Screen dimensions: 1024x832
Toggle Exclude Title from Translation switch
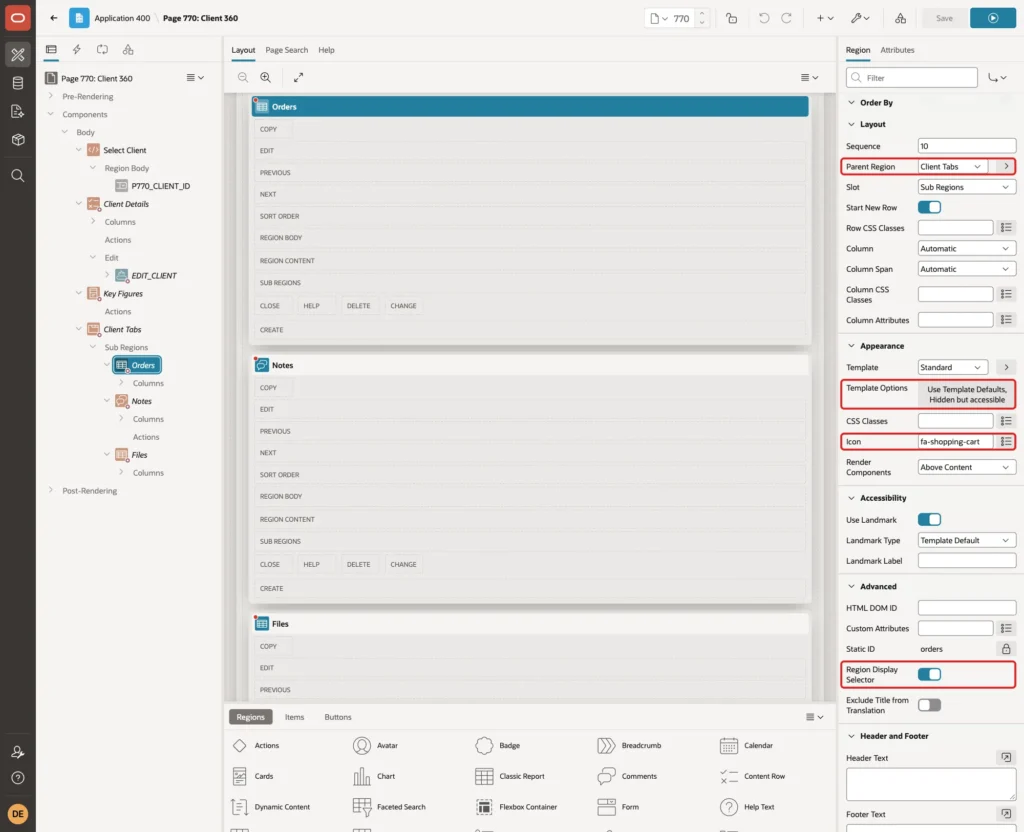(929, 705)
